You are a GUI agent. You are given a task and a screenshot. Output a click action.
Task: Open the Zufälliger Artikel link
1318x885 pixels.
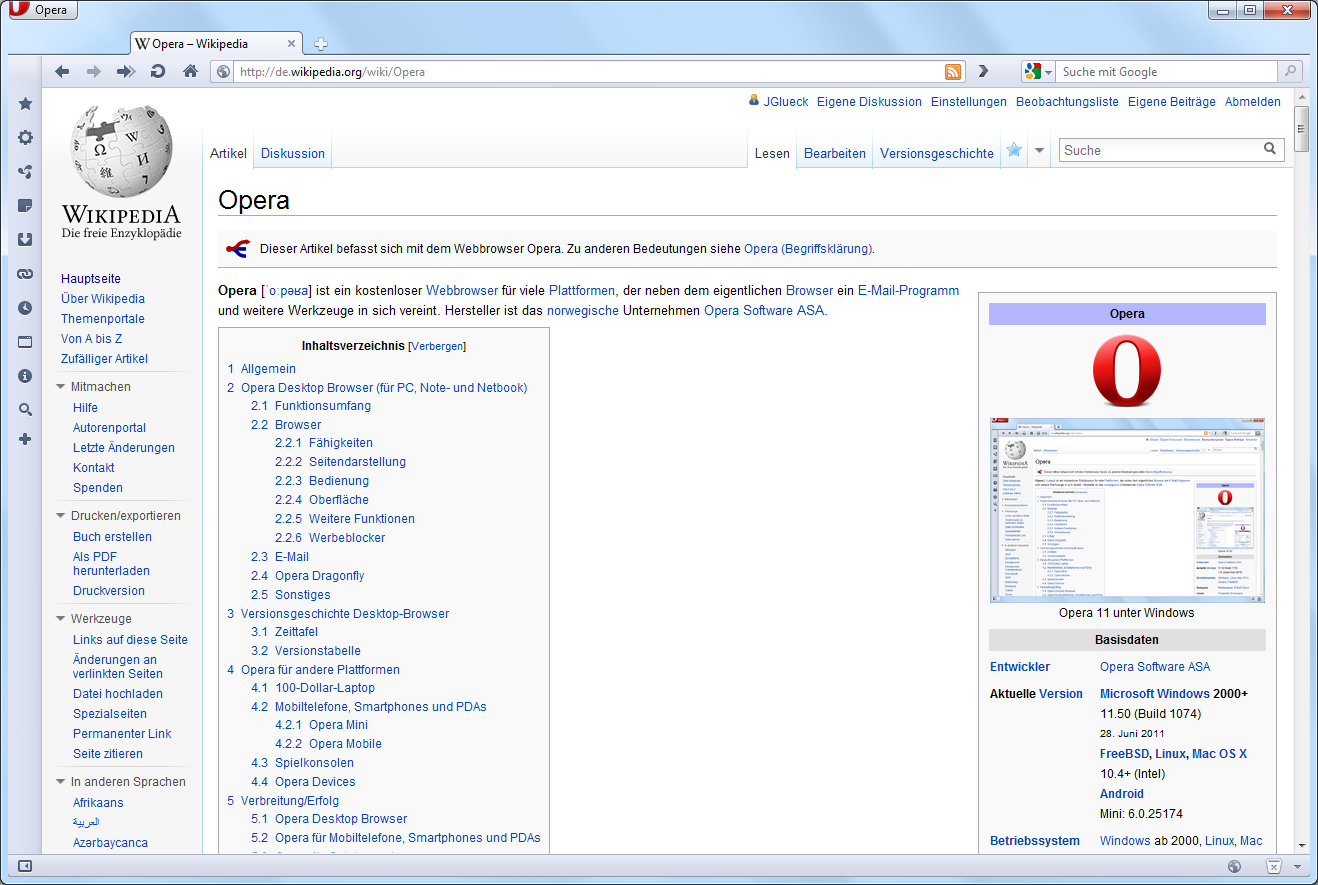[104, 359]
